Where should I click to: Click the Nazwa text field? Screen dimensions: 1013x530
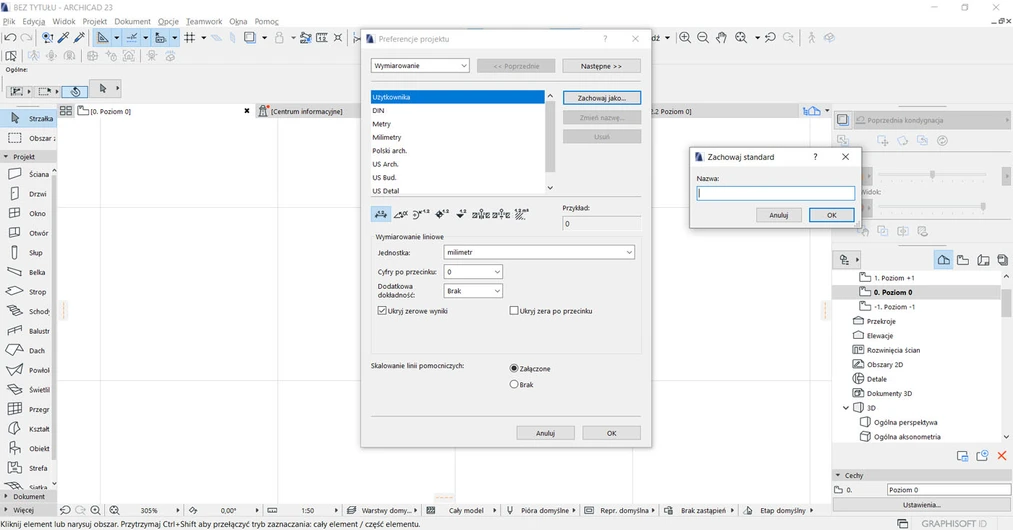click(775, 194)
